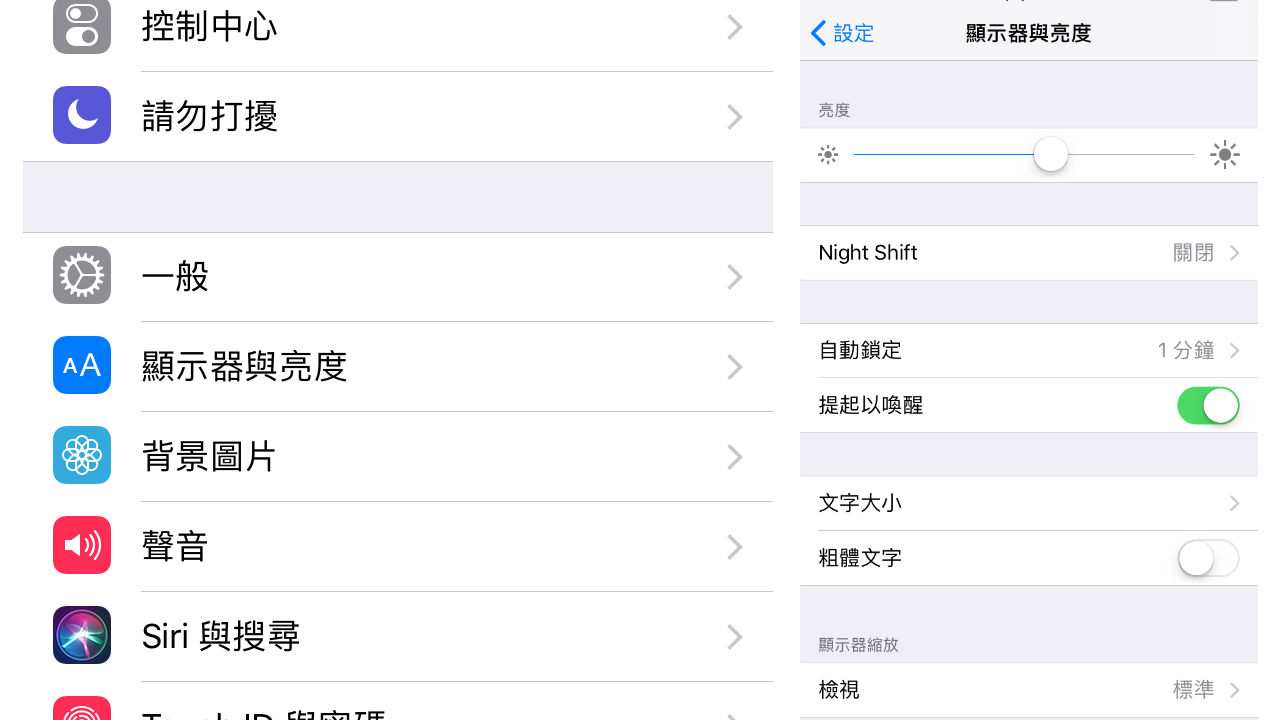This screenshot has height=720, width=1280.
Task: Open chevron on 聲音 row
Action: click(735, 547)
